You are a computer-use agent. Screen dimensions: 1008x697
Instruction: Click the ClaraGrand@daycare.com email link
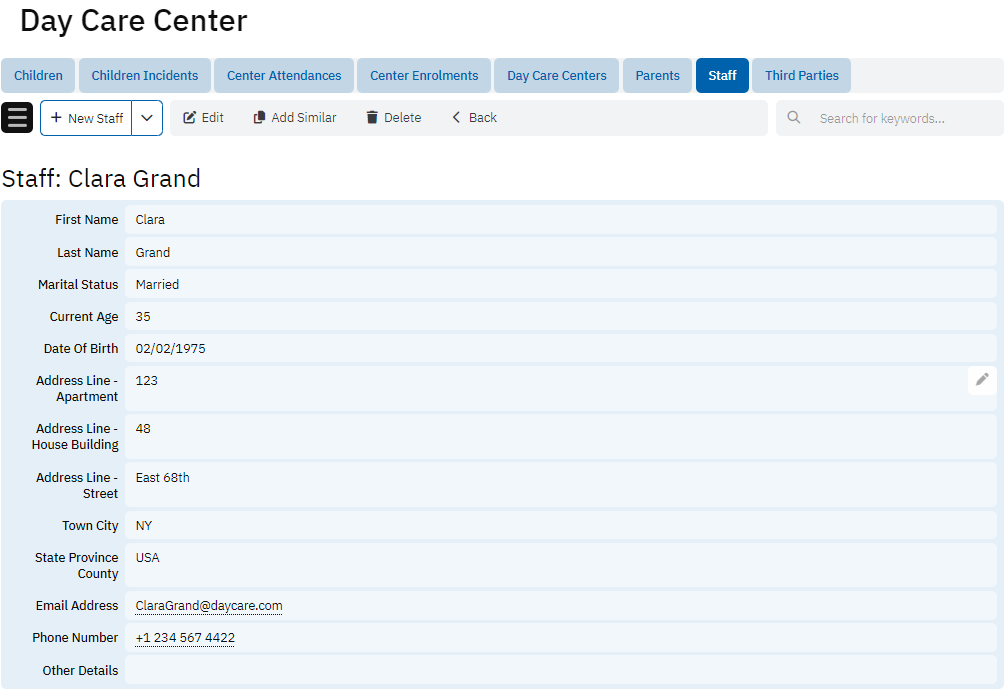(x=209, y=606)
